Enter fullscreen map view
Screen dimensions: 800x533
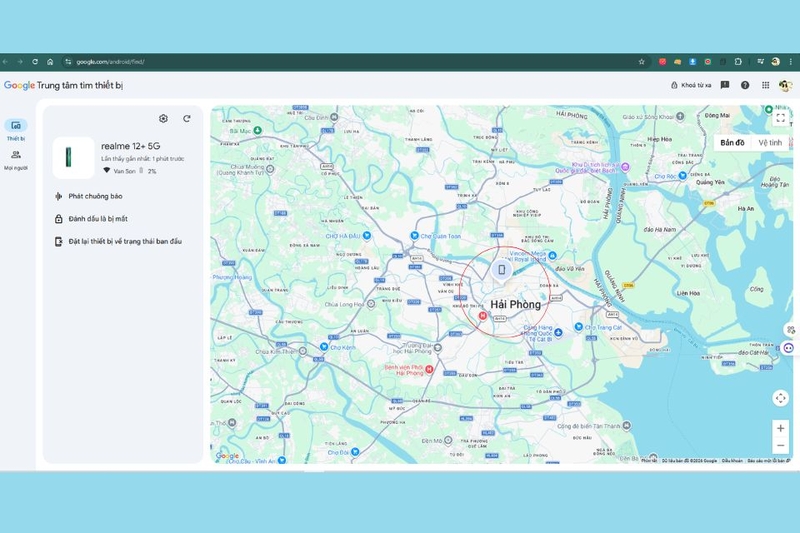click(x=780, y=118)
